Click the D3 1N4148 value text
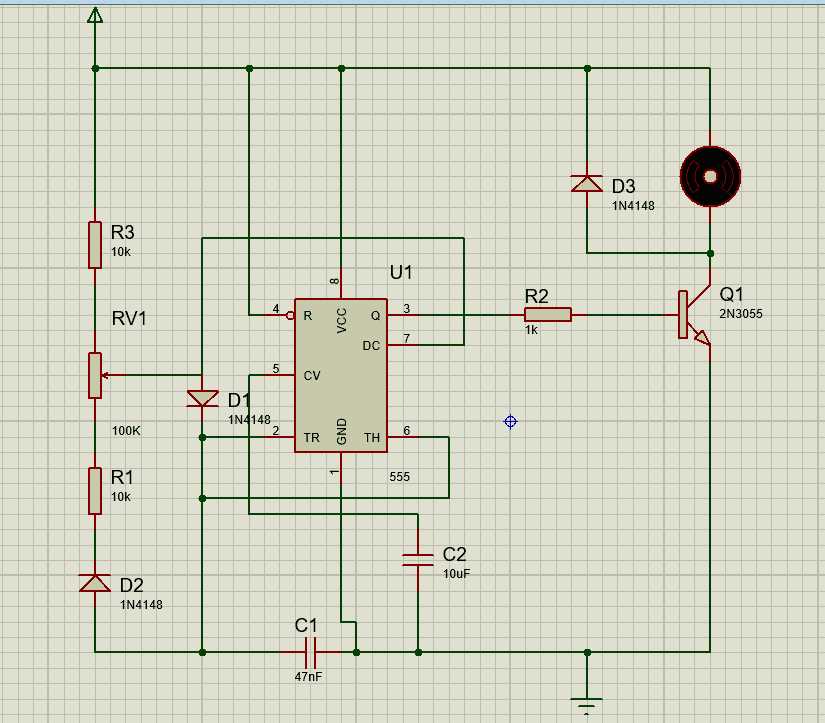This screenshot has height=723, width=825. pos(633,206)
